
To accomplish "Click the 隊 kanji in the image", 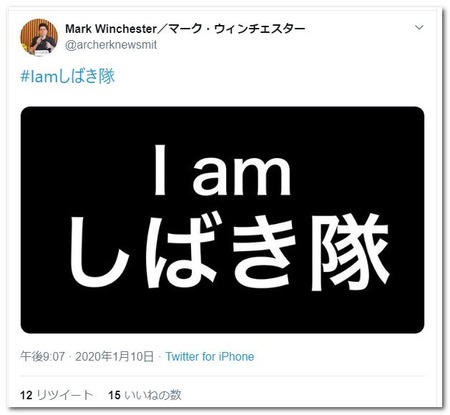I will point(350,252).
